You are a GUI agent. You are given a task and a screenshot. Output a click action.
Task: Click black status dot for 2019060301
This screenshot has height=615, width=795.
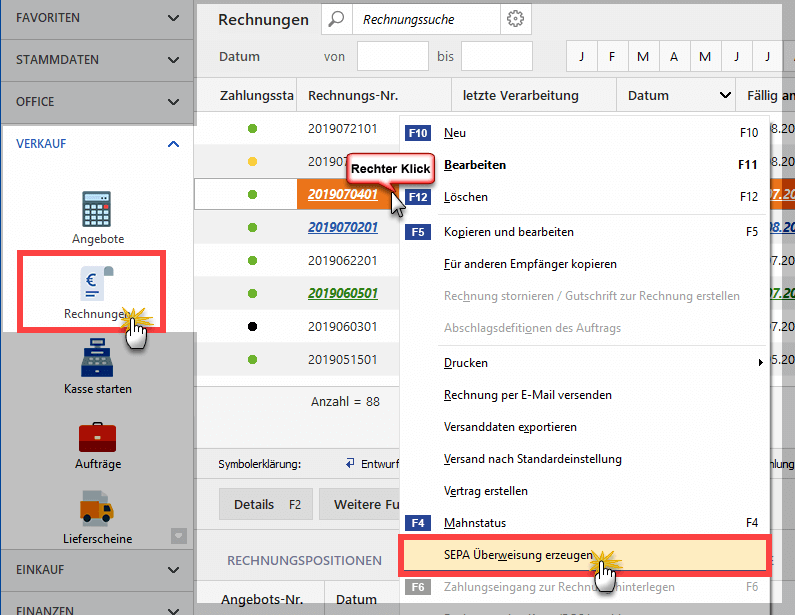point(252,327)
